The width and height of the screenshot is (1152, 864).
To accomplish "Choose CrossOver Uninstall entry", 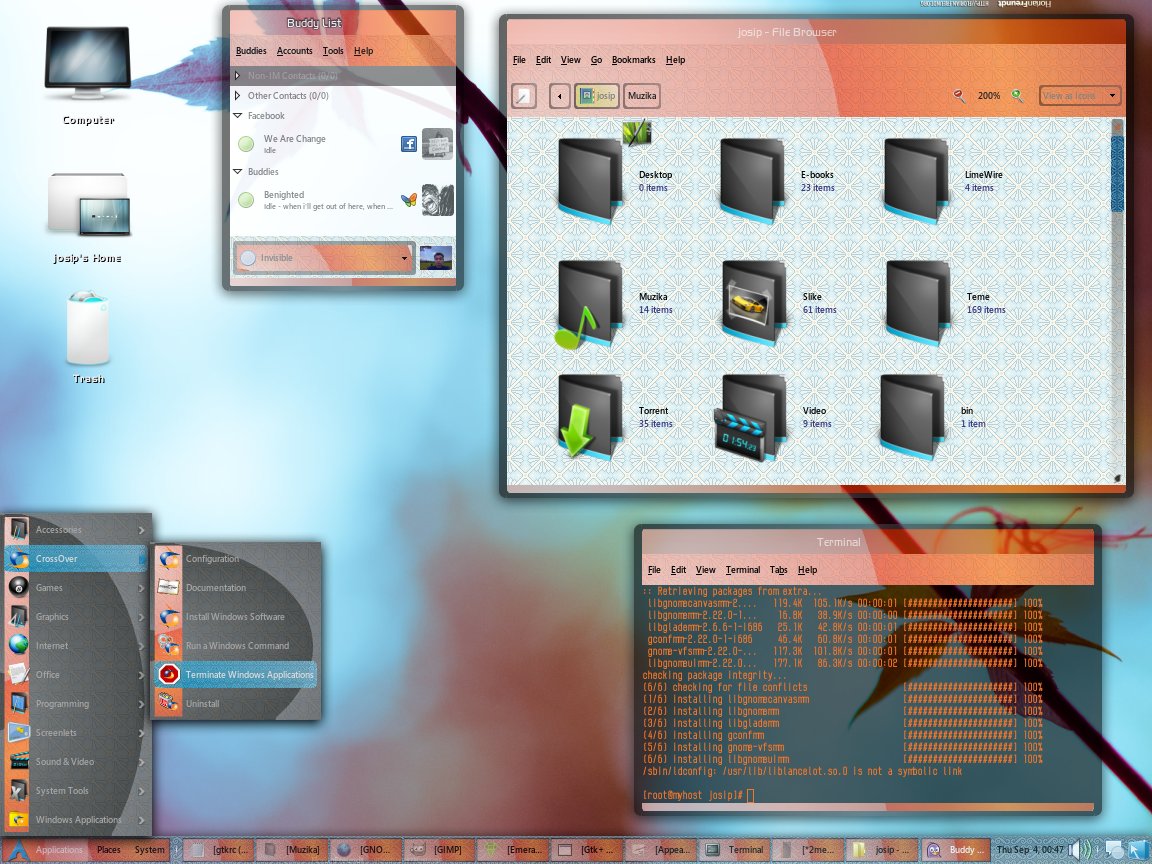I will click(236, 704).
